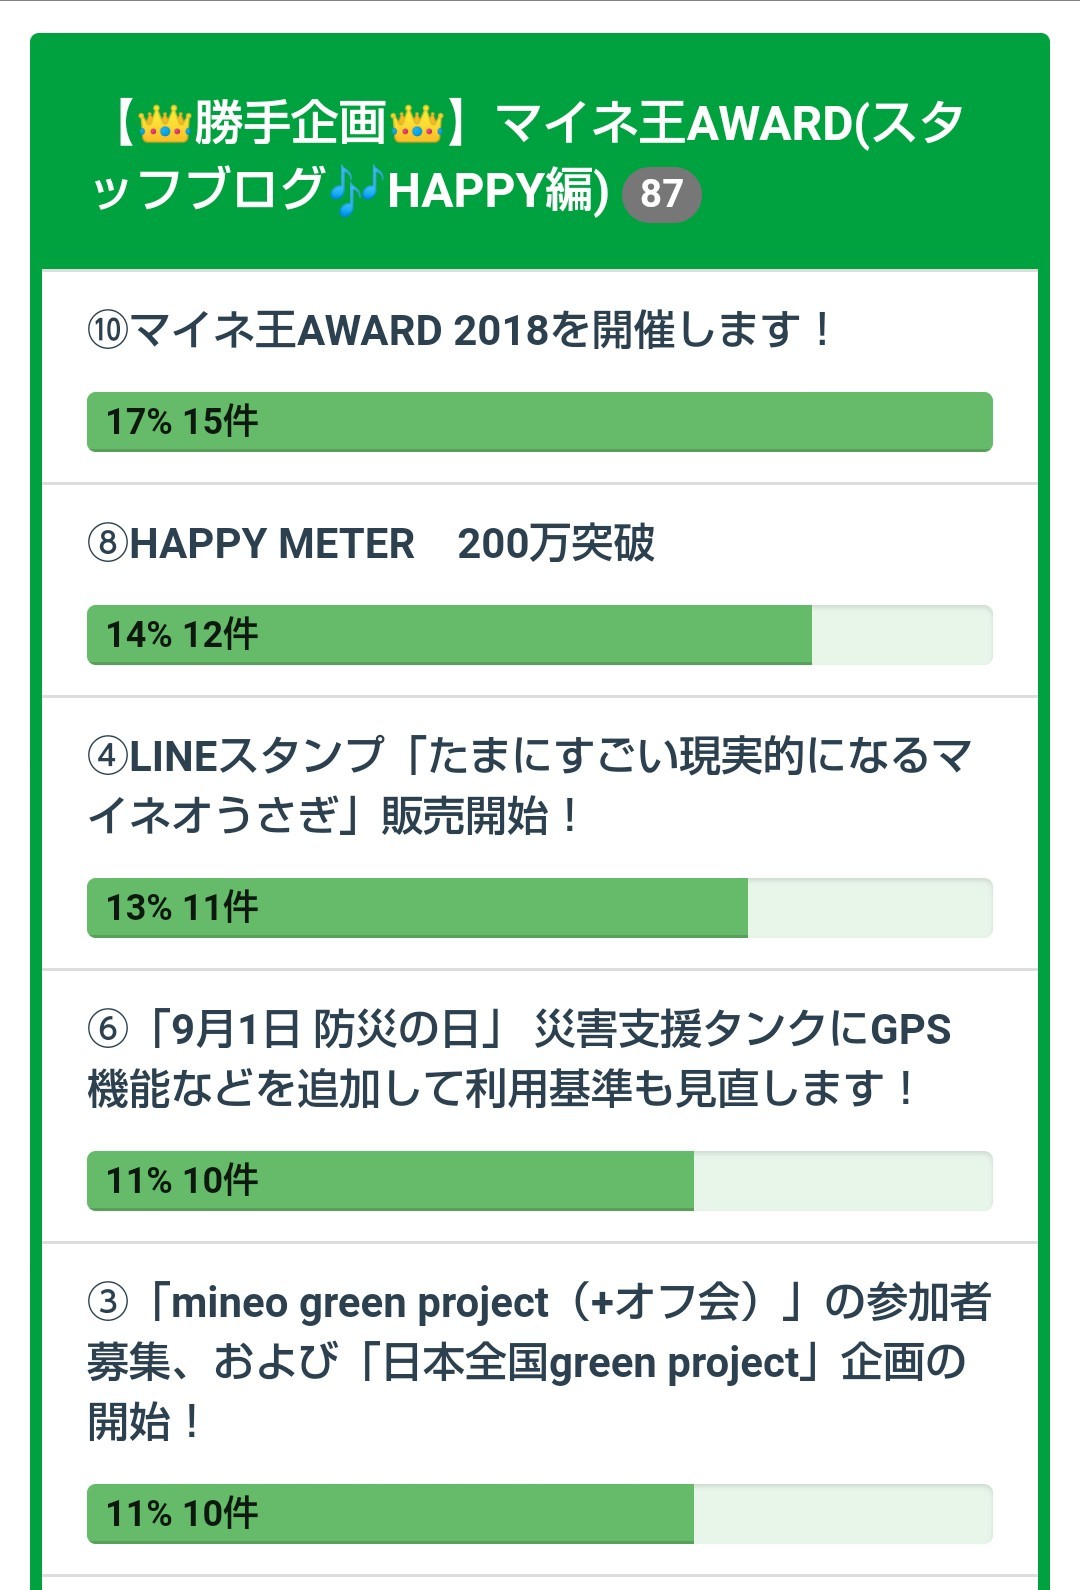This screenshot has width=1080, height=1590.
Task: Tap the '14% 12件' vote label
Action: point(182,635)
